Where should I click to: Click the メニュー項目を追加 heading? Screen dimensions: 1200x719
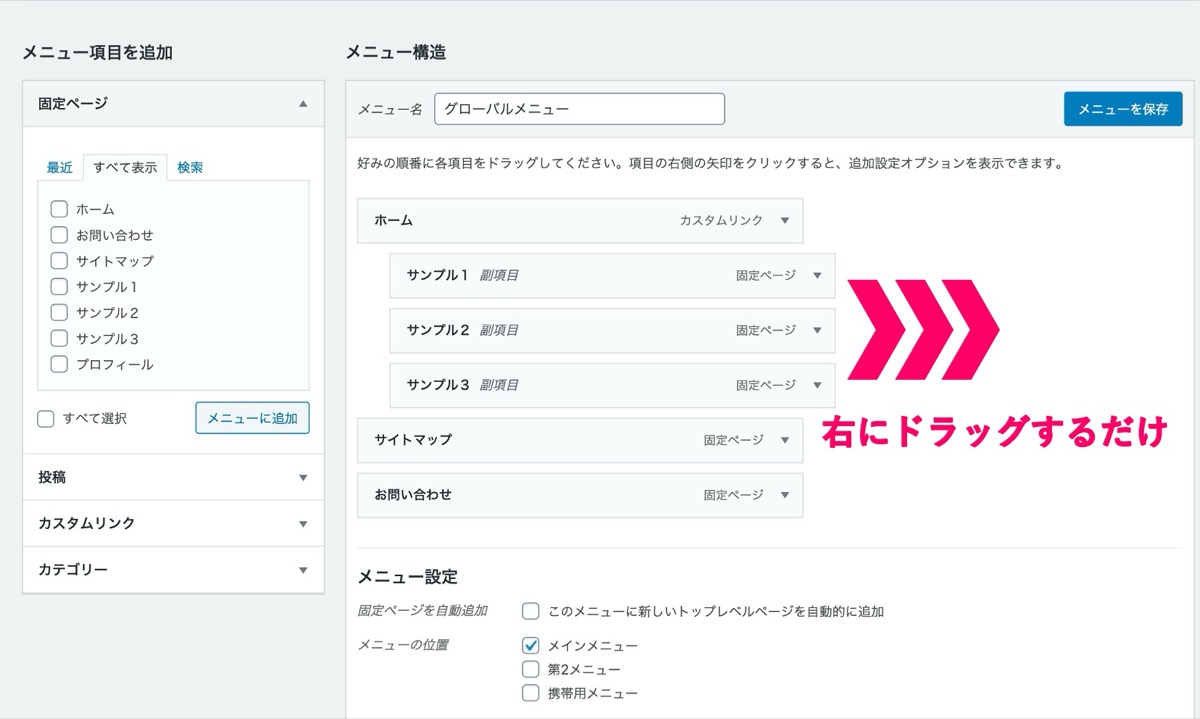[97, 53]
